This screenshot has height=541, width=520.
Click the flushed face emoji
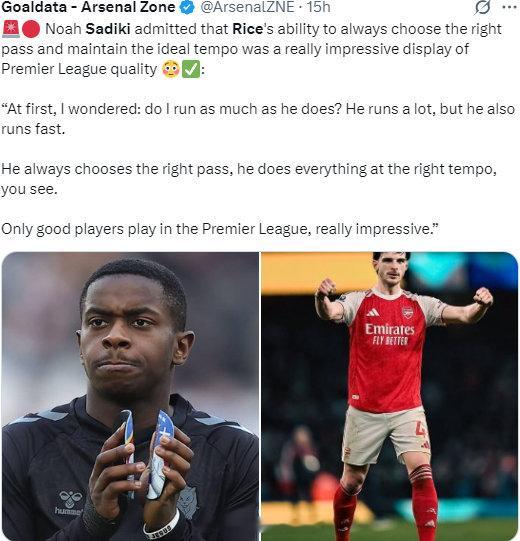click(x=171, y=69)
